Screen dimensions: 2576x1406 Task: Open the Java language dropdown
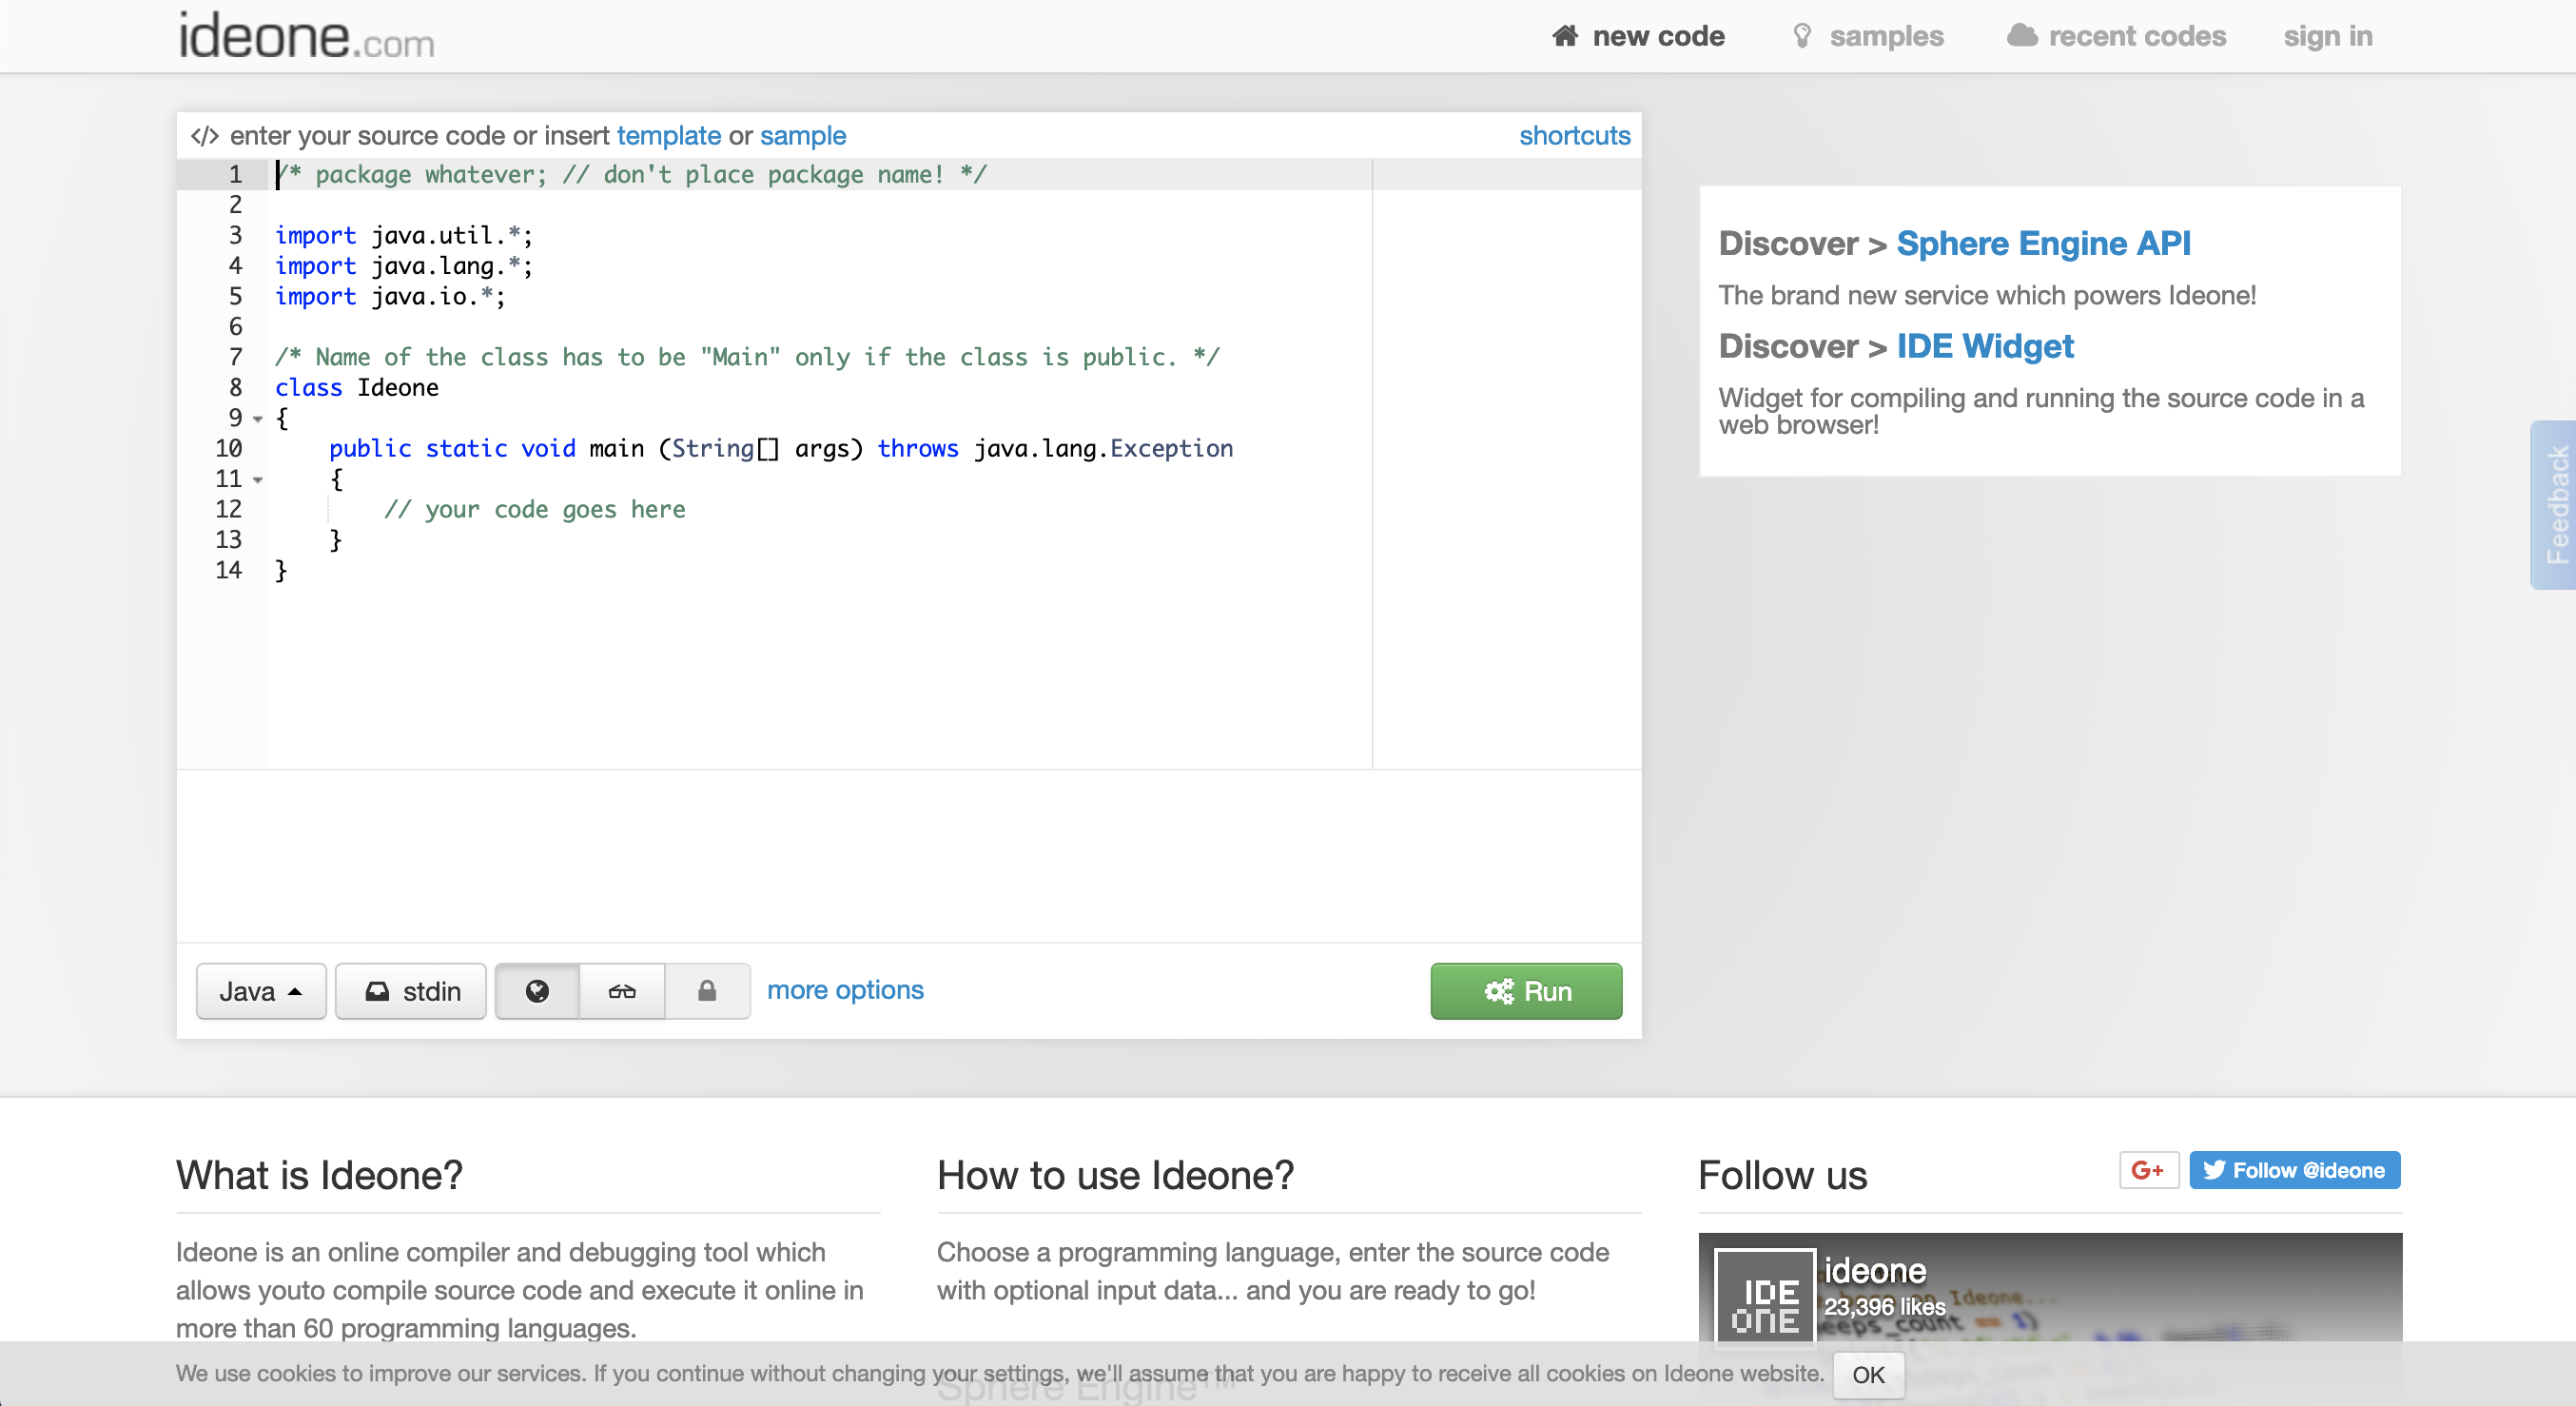(x=261, y=991)
